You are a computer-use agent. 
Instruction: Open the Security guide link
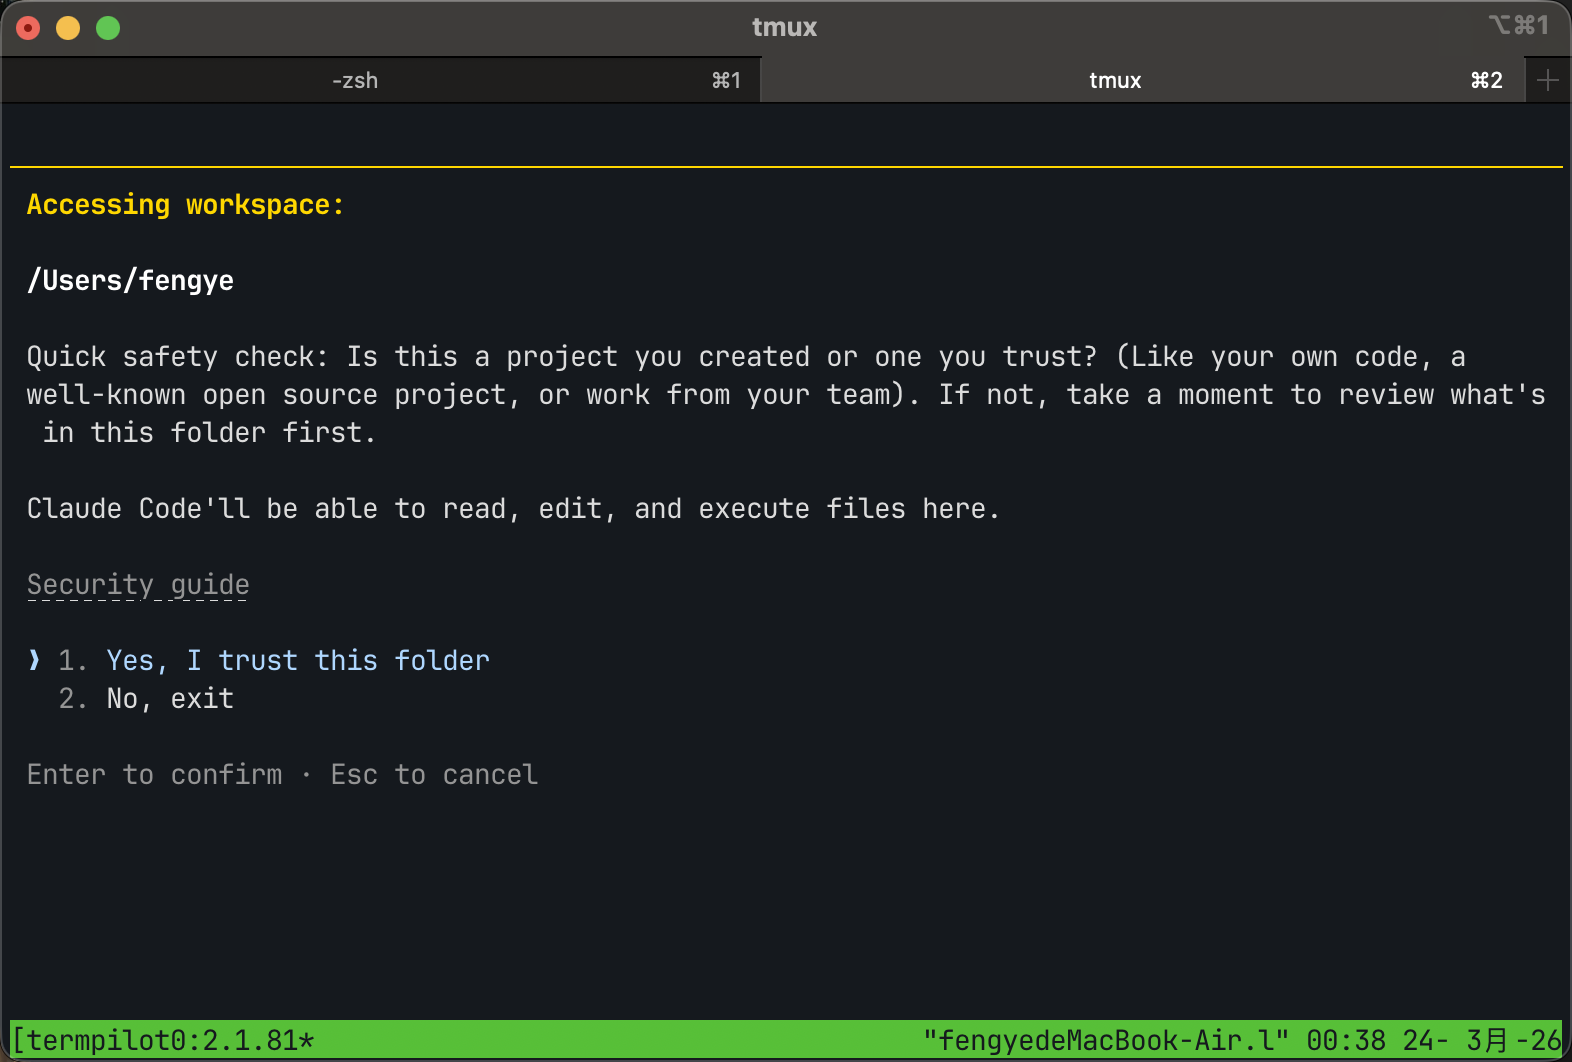coord(138,584)
